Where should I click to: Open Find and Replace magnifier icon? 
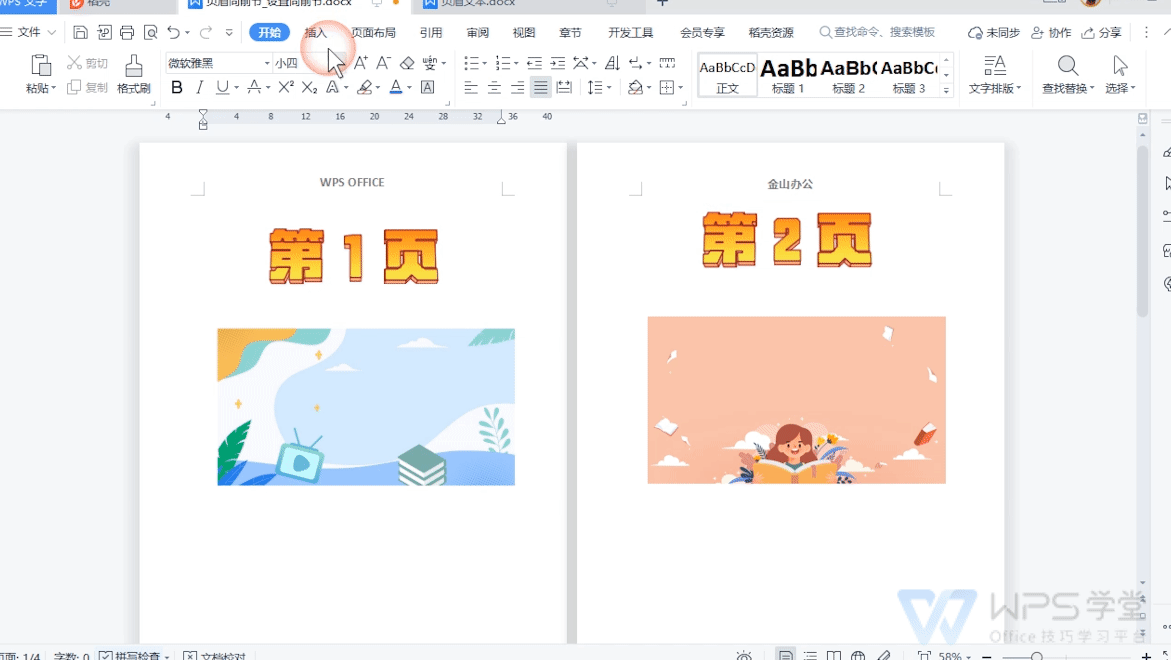point(1068,66)
